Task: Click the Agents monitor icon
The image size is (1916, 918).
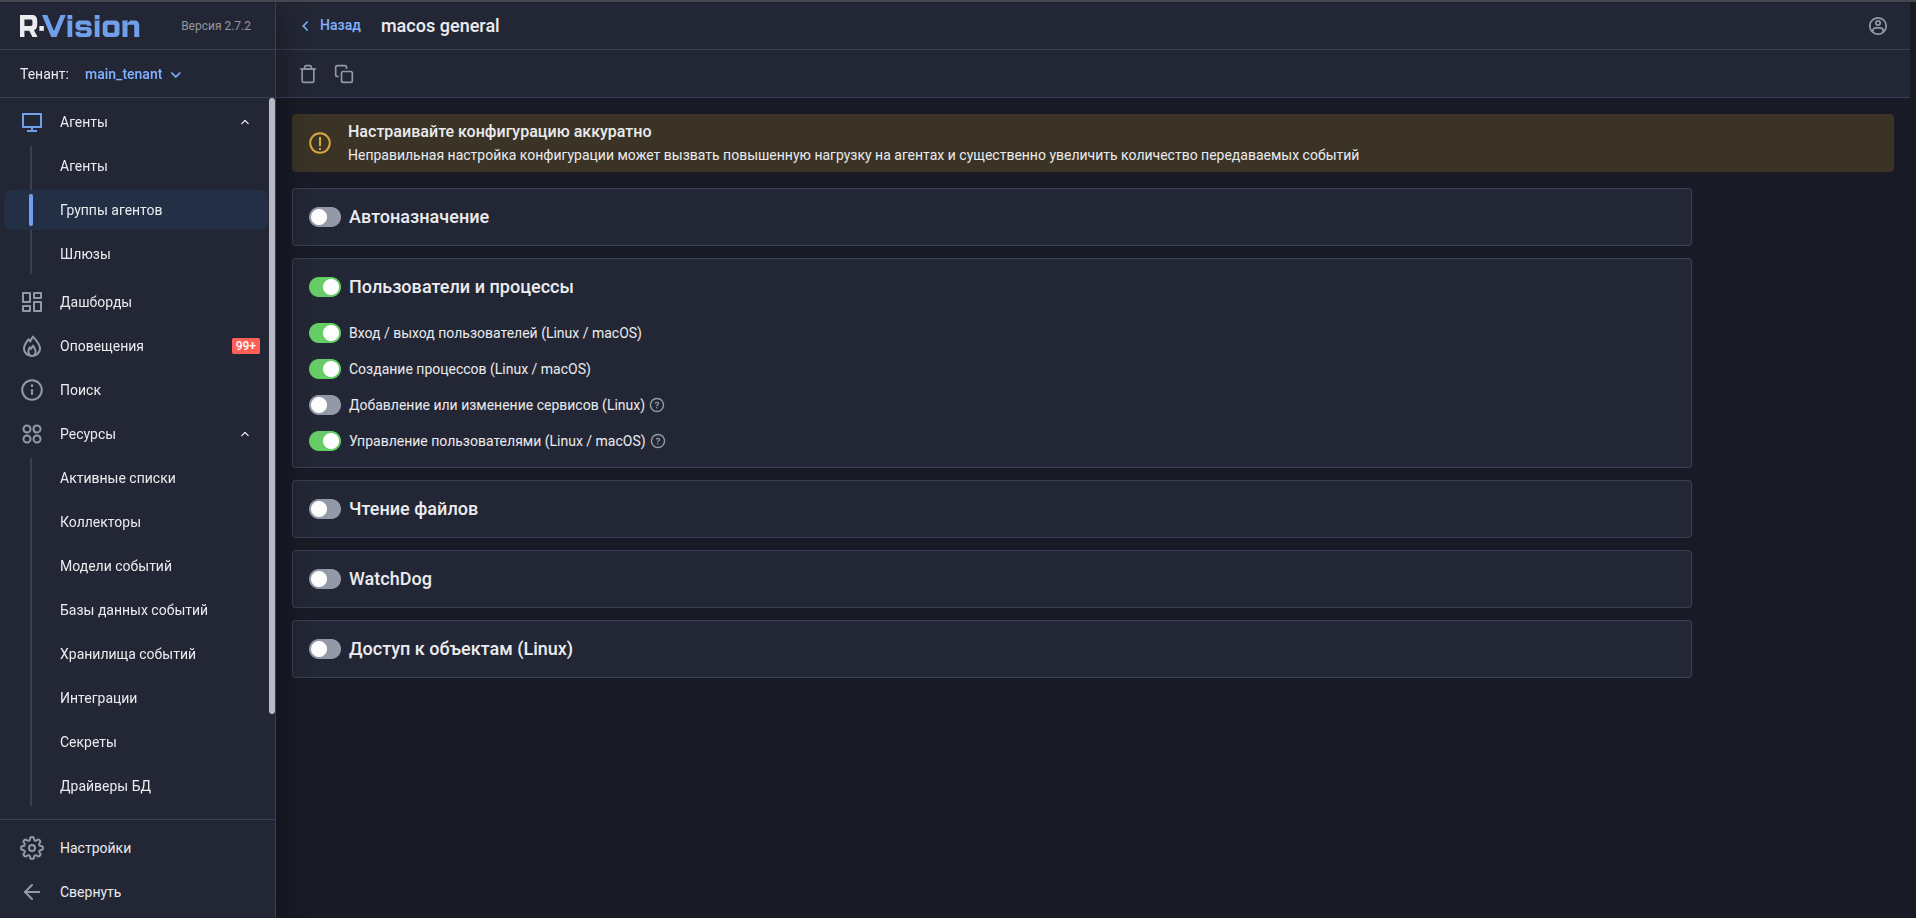Action: (x=32, y=122)
